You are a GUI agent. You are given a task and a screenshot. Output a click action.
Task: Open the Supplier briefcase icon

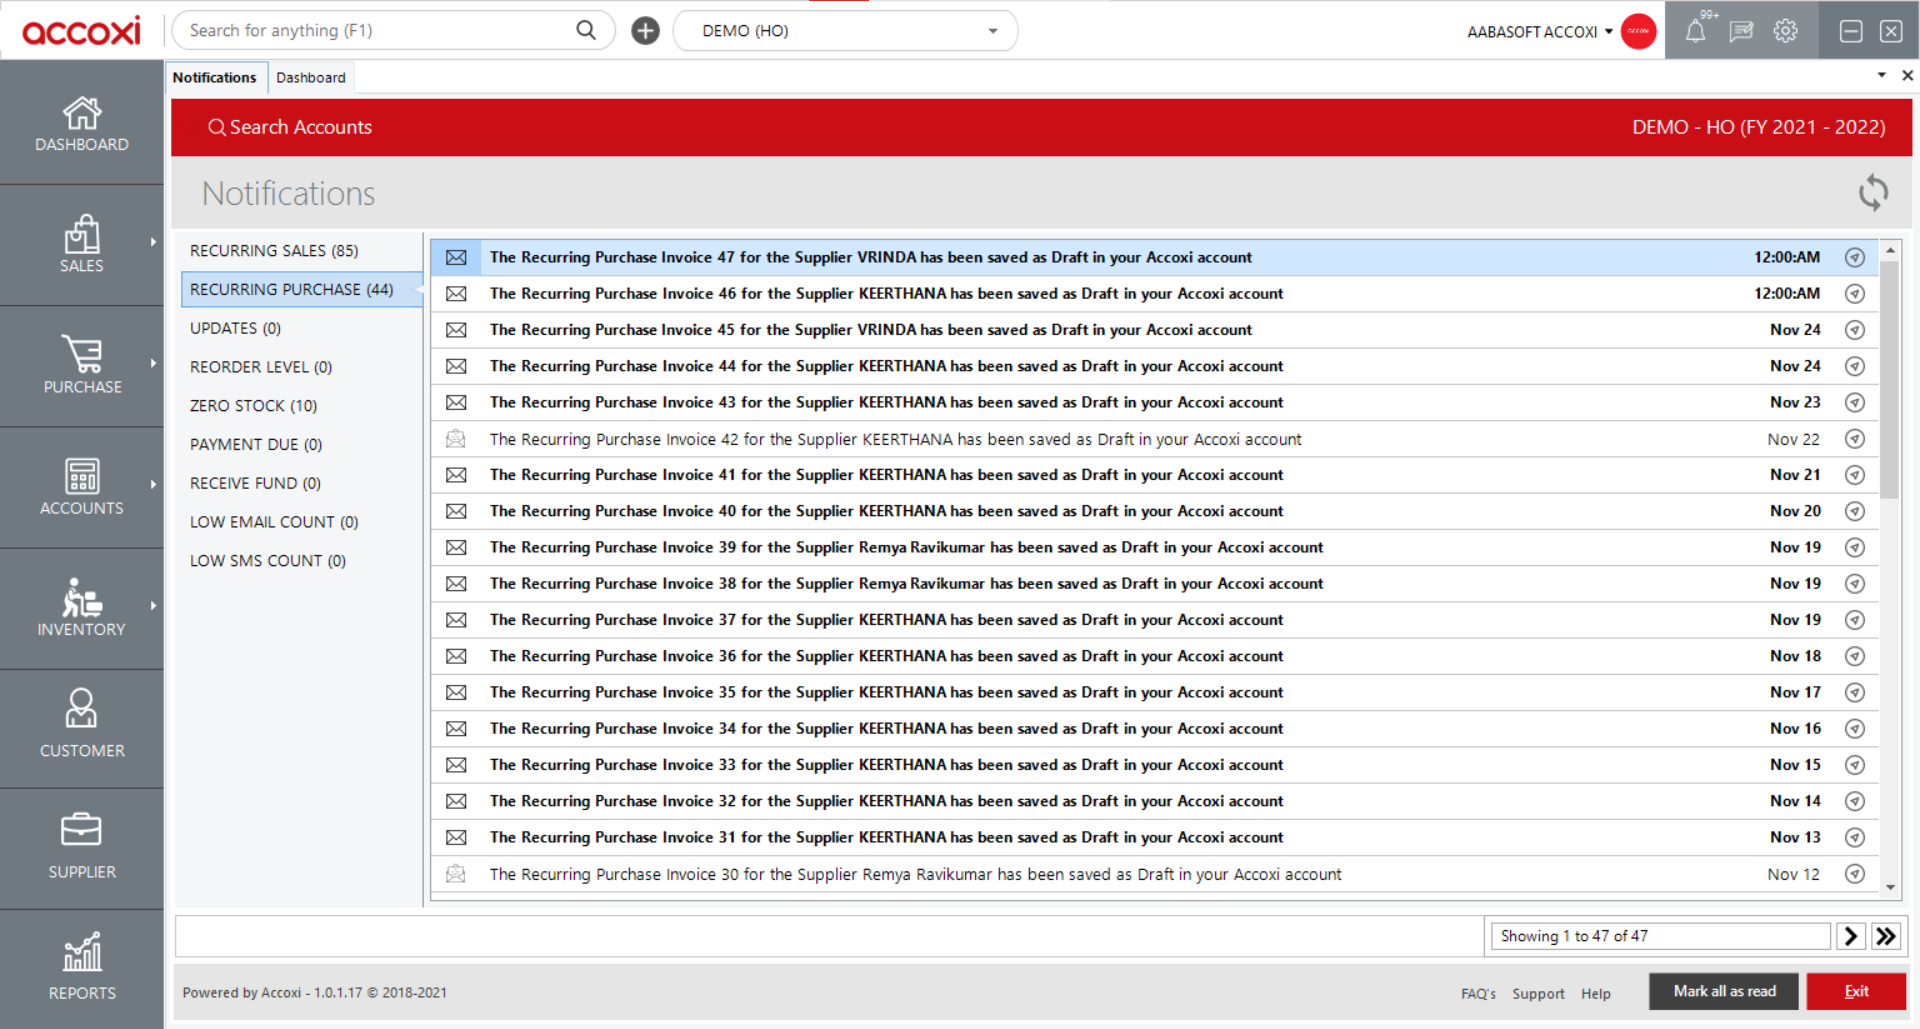coord(82,829)
